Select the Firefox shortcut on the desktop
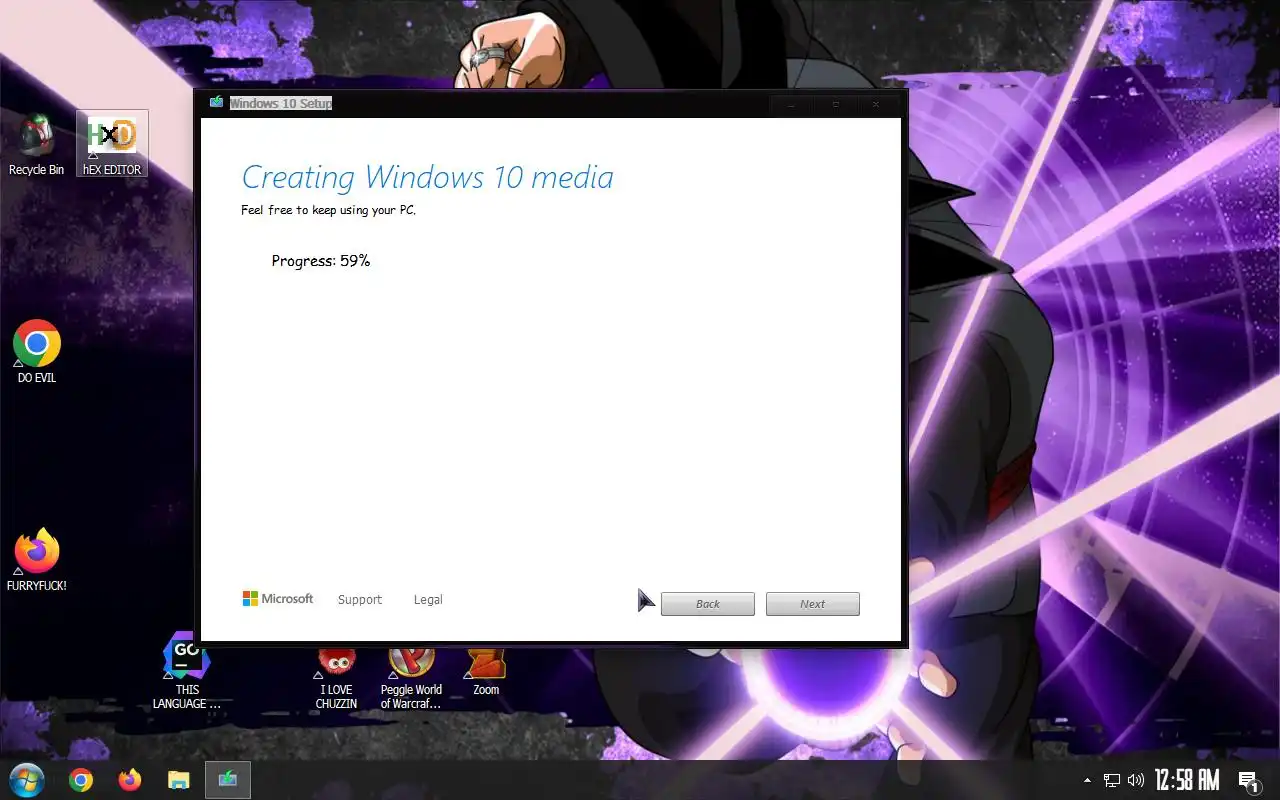 click(x=37, y=560)
